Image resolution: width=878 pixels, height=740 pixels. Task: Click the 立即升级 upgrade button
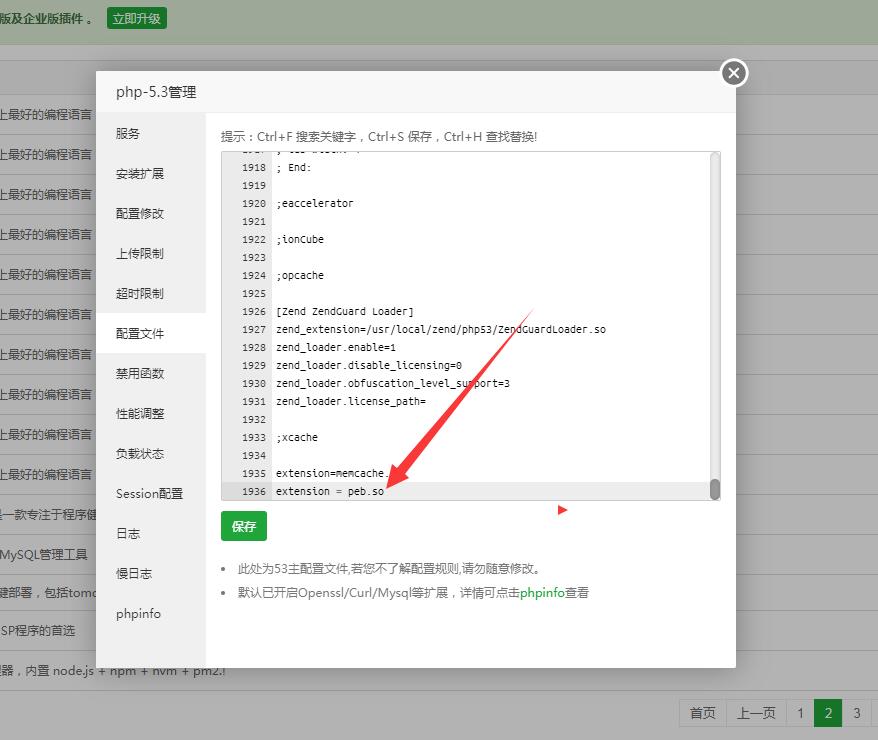coord(137,18)
